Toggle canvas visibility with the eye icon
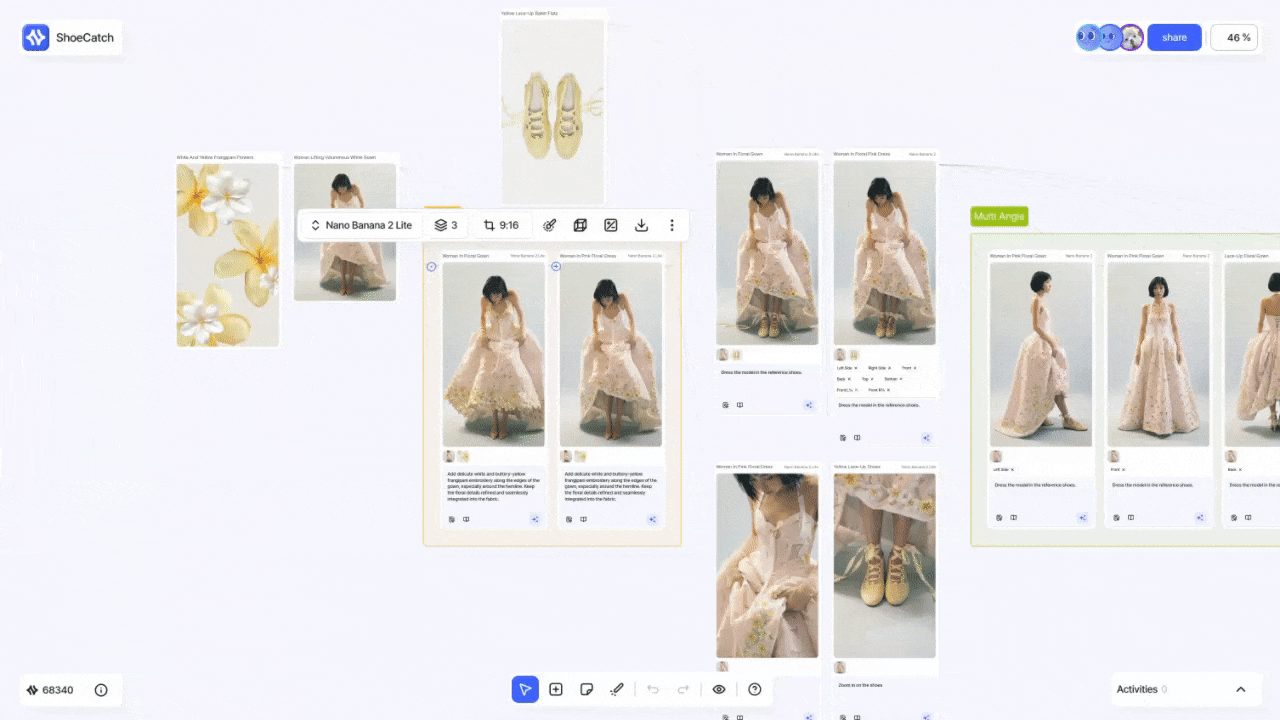Screen dimensions: 1280x720 (719, 689)
